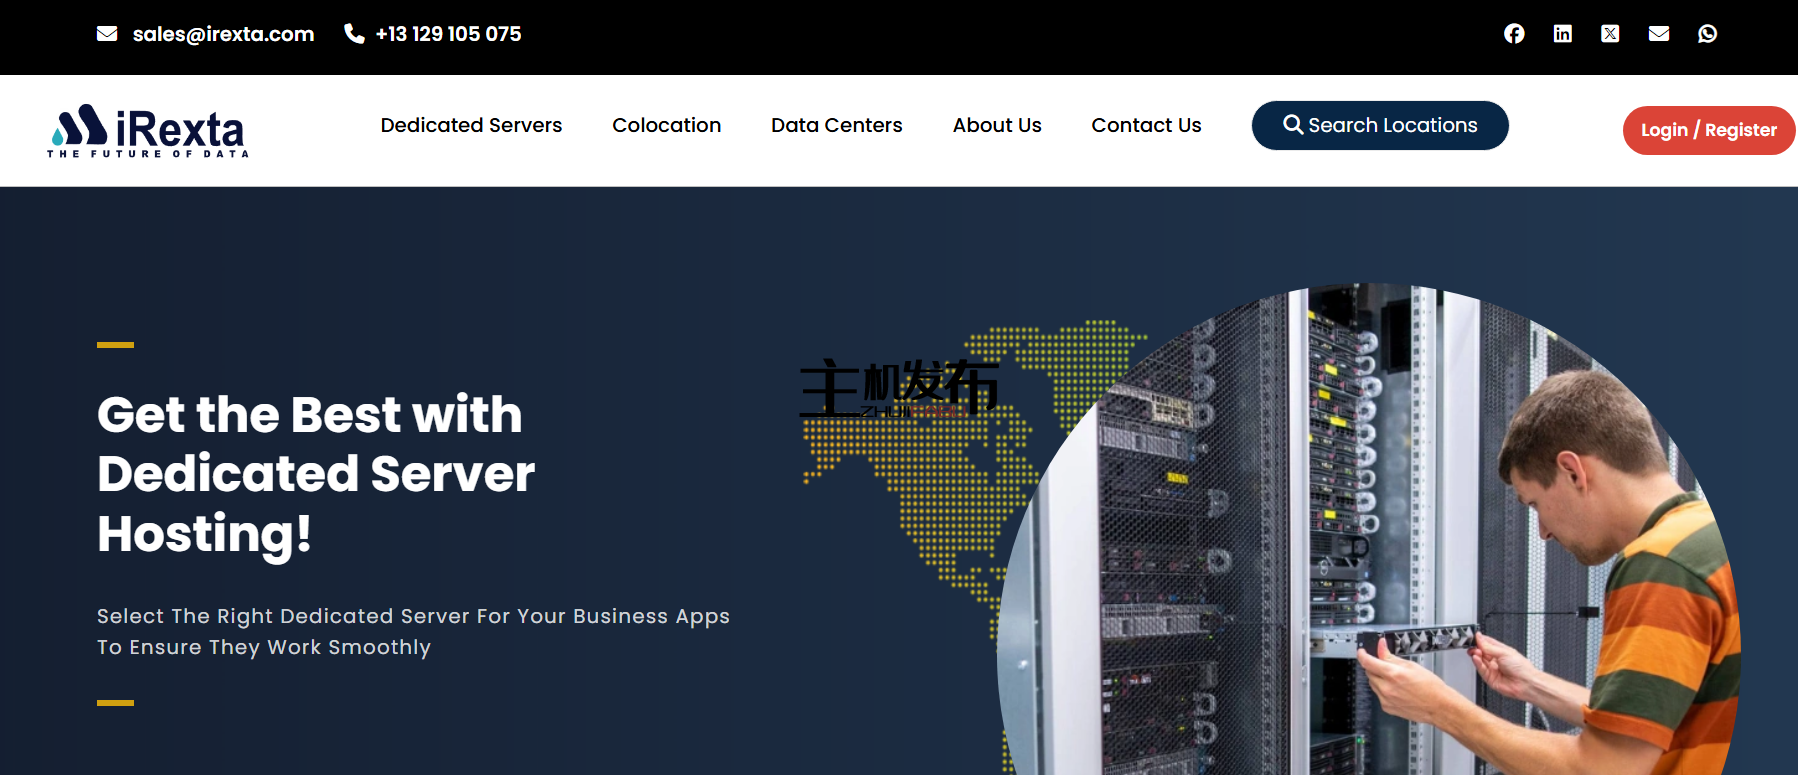Open the Dedicated Servers menu
The height and width of the screenshot is (775, 1798).
pyautogui.click(x=471, y=125)
